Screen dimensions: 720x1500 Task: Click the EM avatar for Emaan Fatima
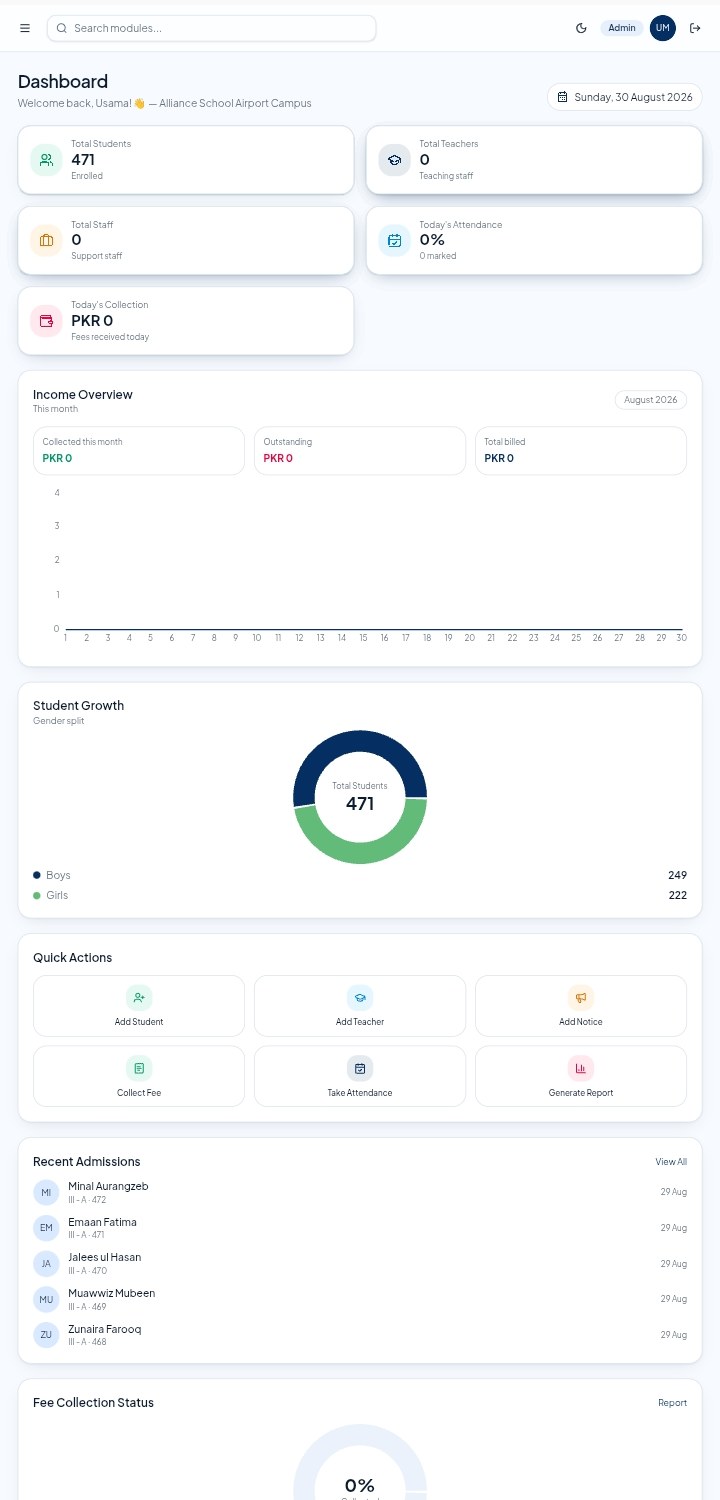pyautogui.click(x=46, y=1228)
